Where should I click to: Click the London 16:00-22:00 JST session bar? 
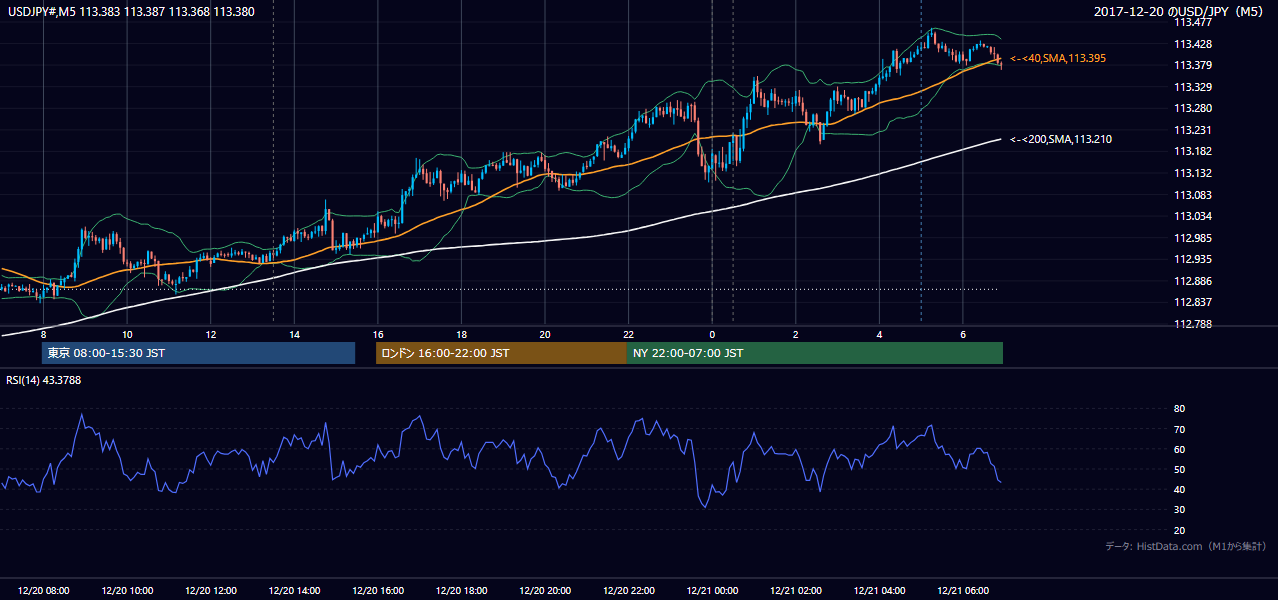tap(501, 353)
